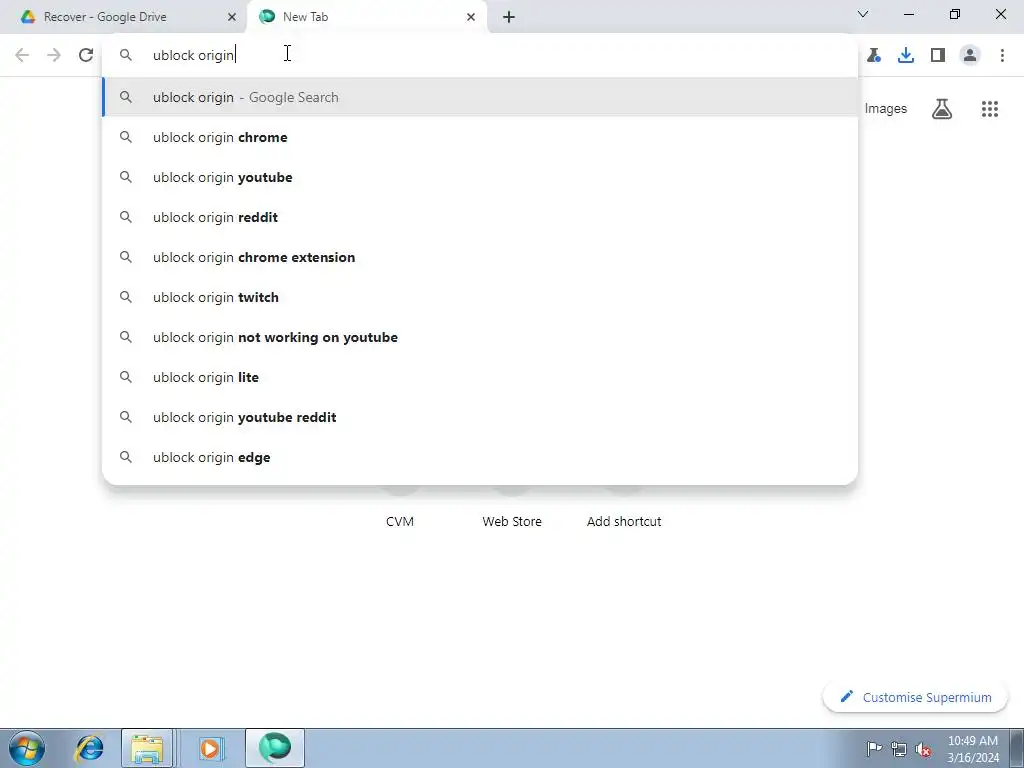
Task: Choose the 'ublock origin - Google Search' suggestion
Action: click(480, 97)
